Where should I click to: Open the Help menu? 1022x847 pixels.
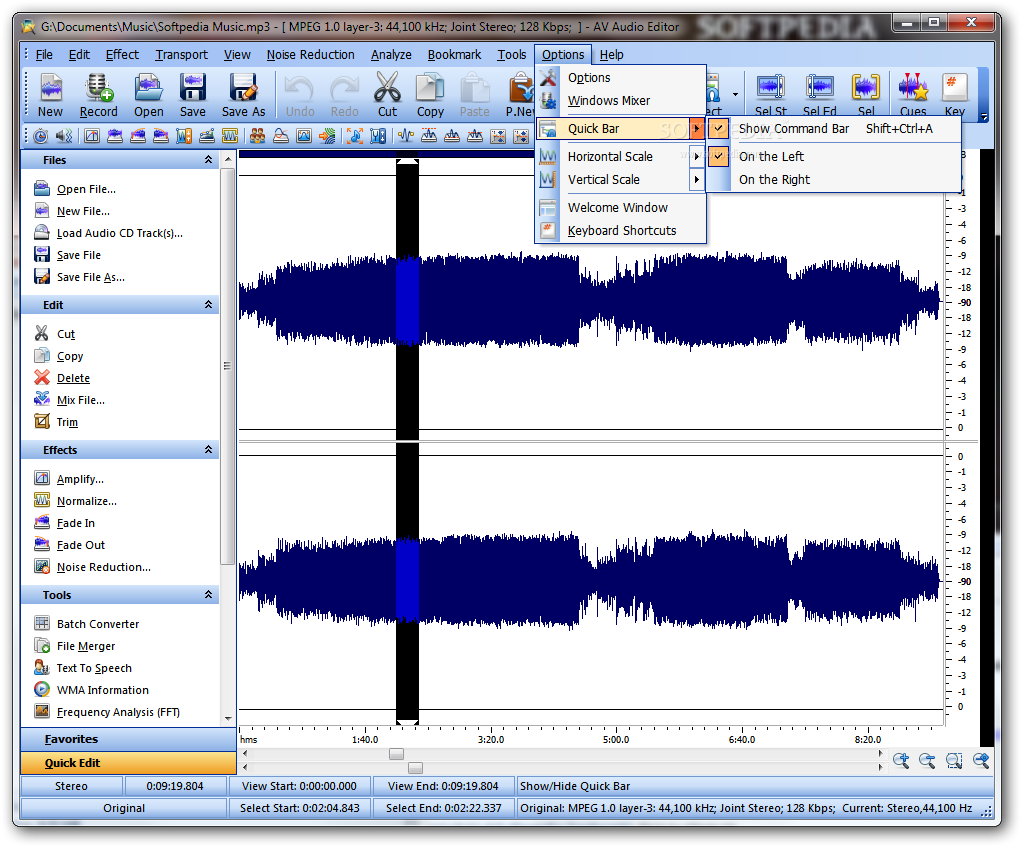coord(611,55)
